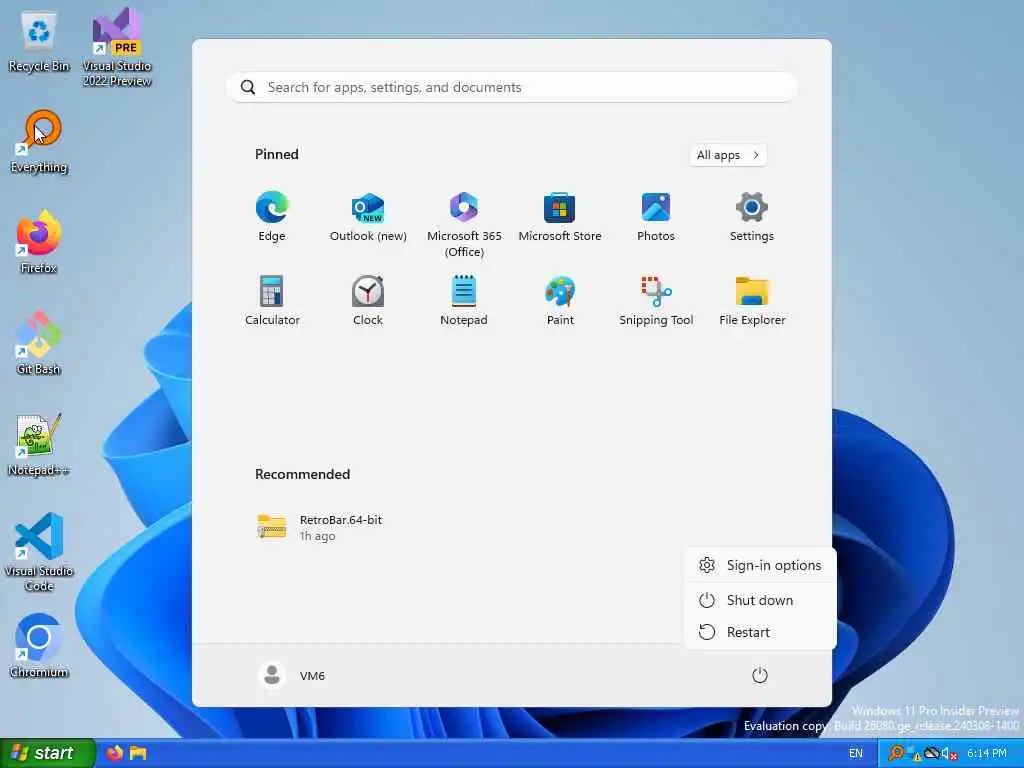Select the Git Bash desktop shortcut

[39, 344]
